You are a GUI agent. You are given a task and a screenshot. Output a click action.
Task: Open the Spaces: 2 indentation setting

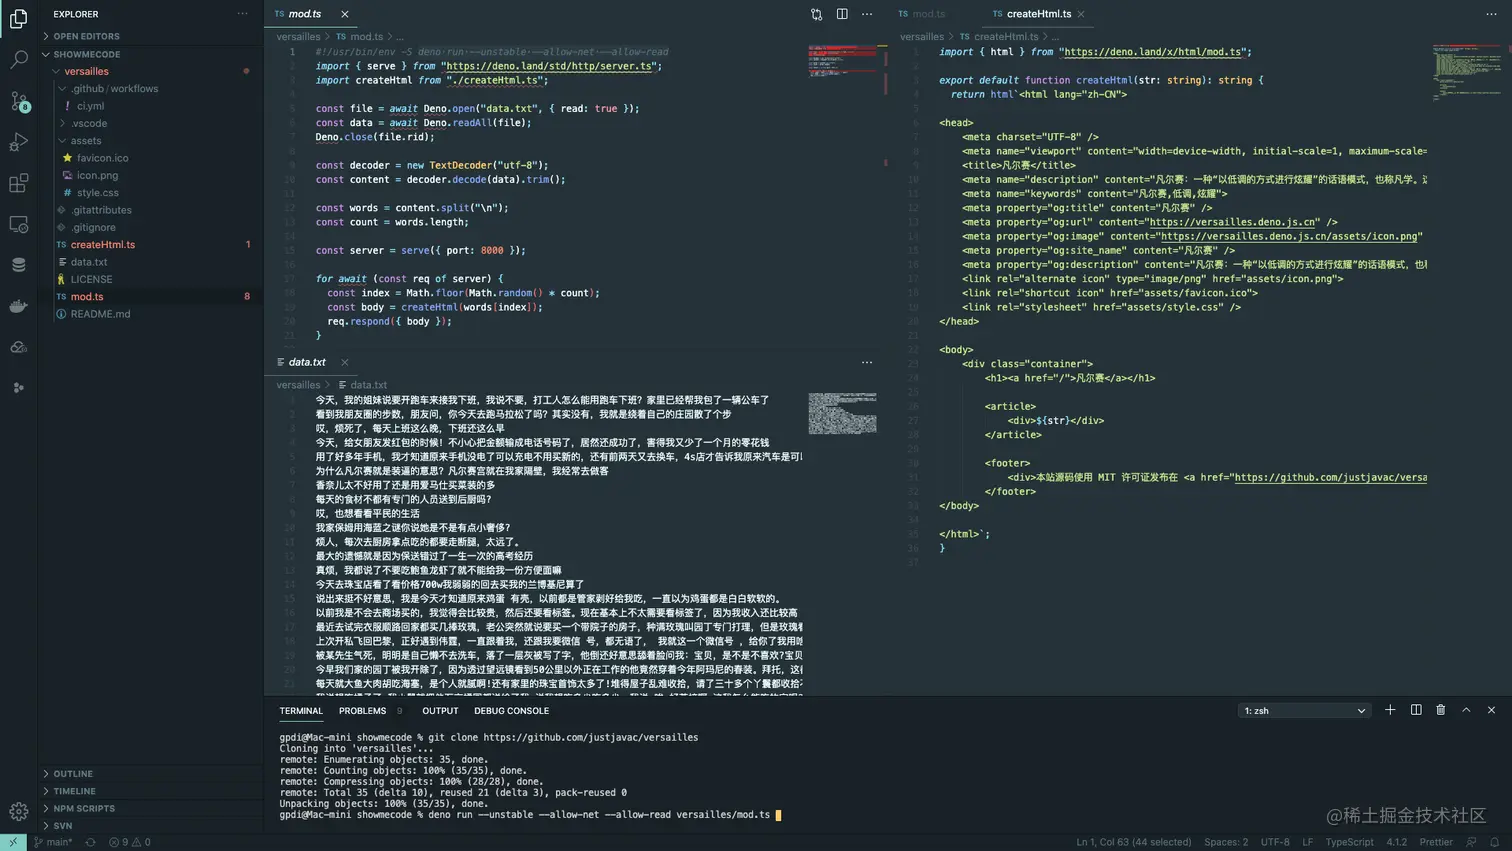1226,842
